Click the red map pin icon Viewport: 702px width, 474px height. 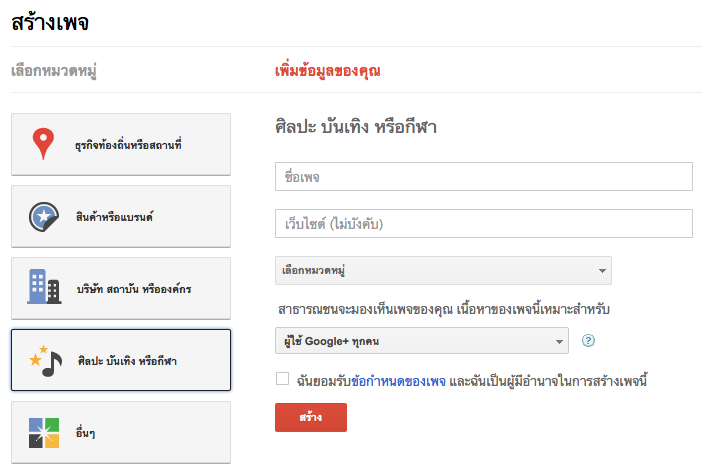[x=43, y=144]
